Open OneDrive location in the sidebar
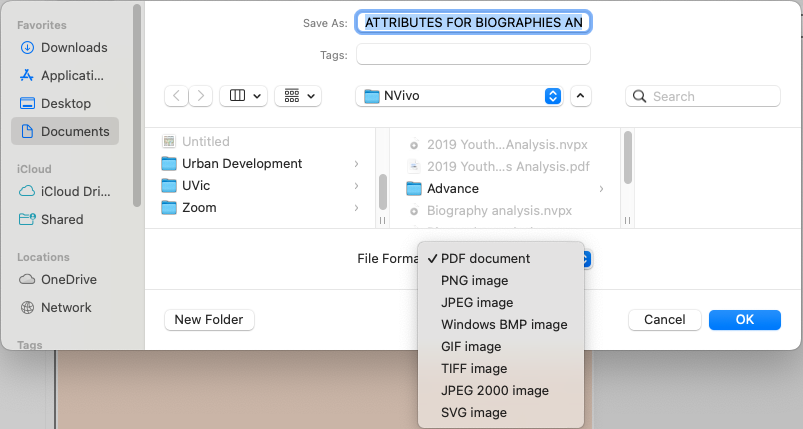The width and height of the screenshot is (803, 429). pos(68,279)
